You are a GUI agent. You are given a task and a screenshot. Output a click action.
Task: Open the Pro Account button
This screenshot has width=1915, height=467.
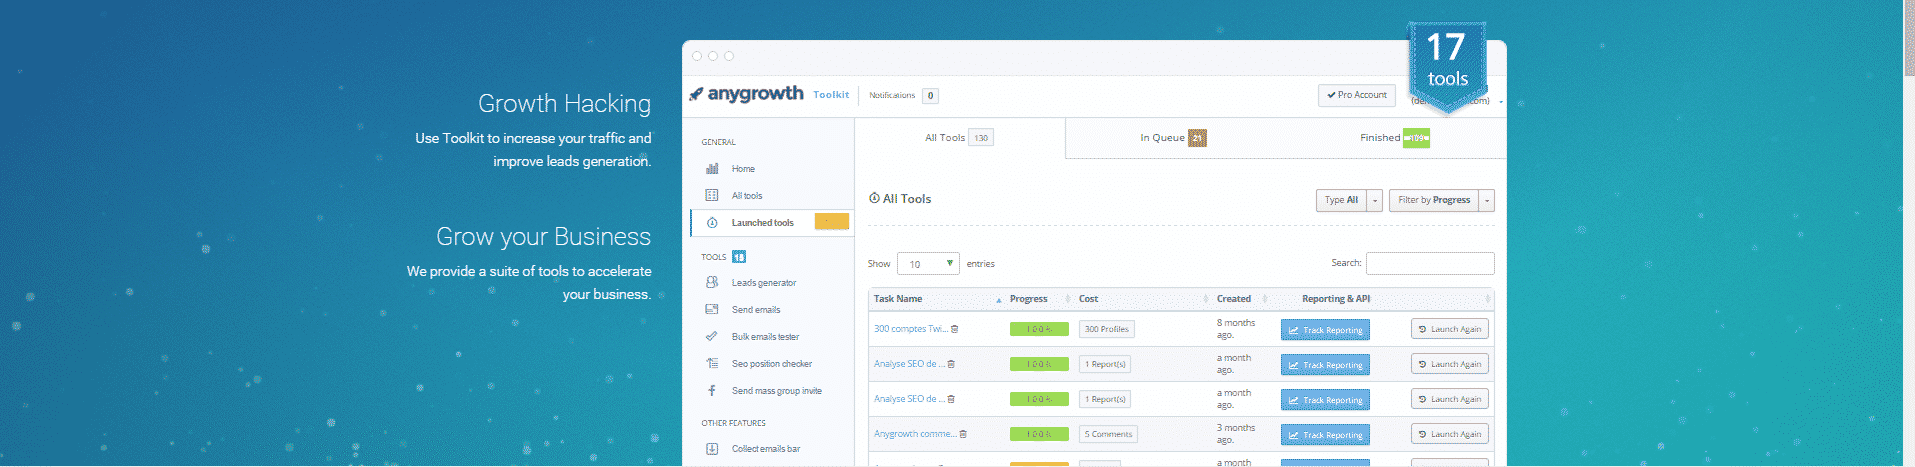pos(1357,95)
